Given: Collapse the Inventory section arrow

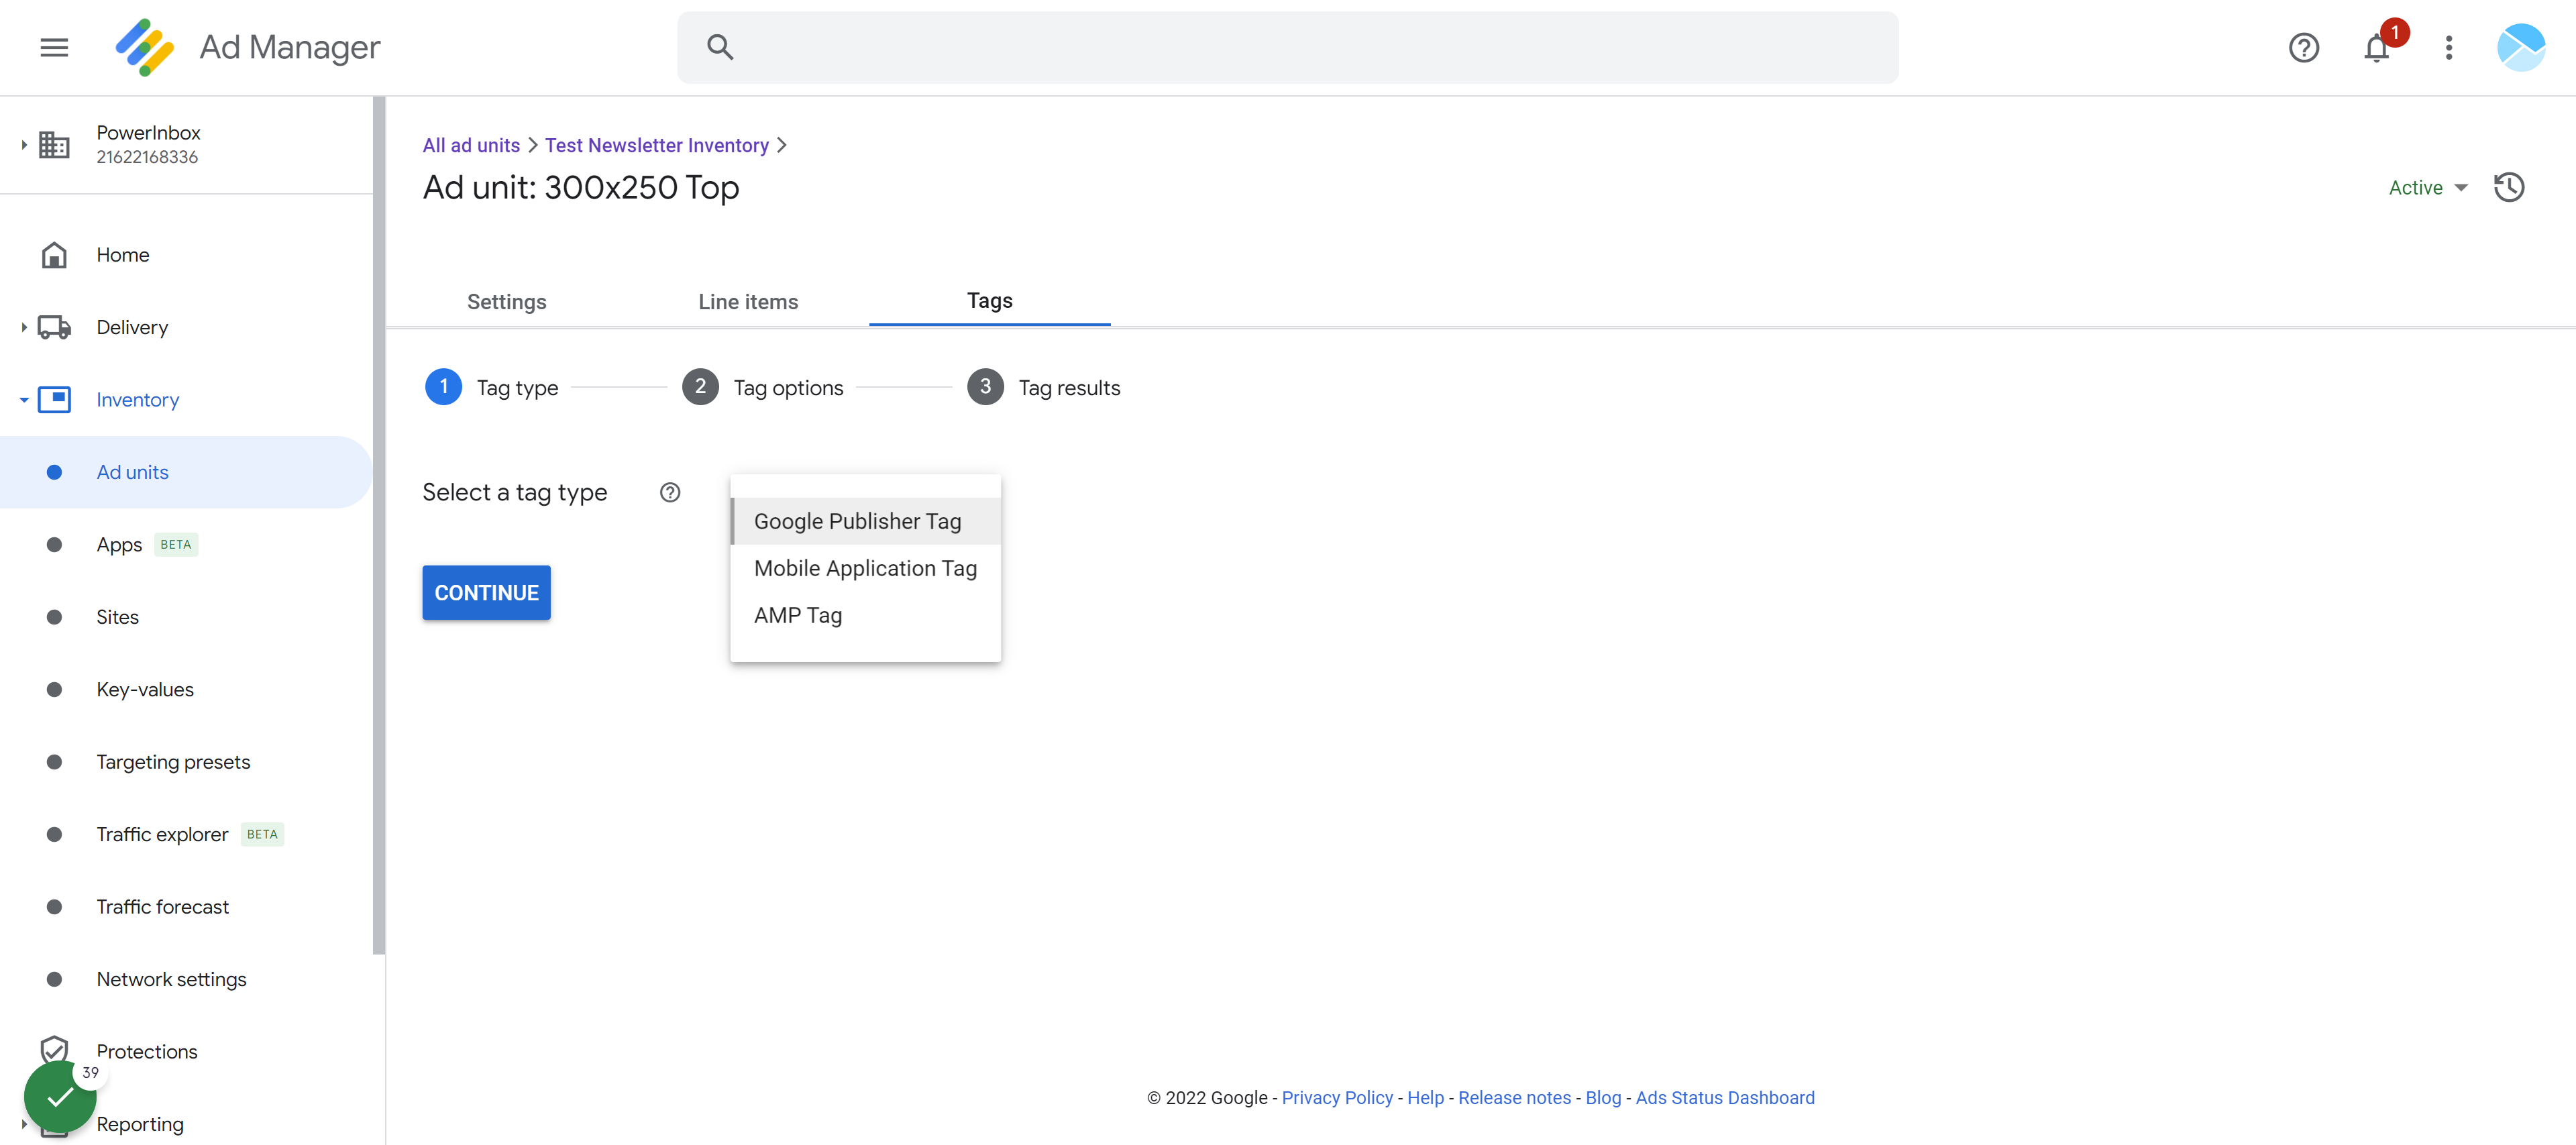Looking at the screenshot, I should pyautogui.click(x=24, y=400).
